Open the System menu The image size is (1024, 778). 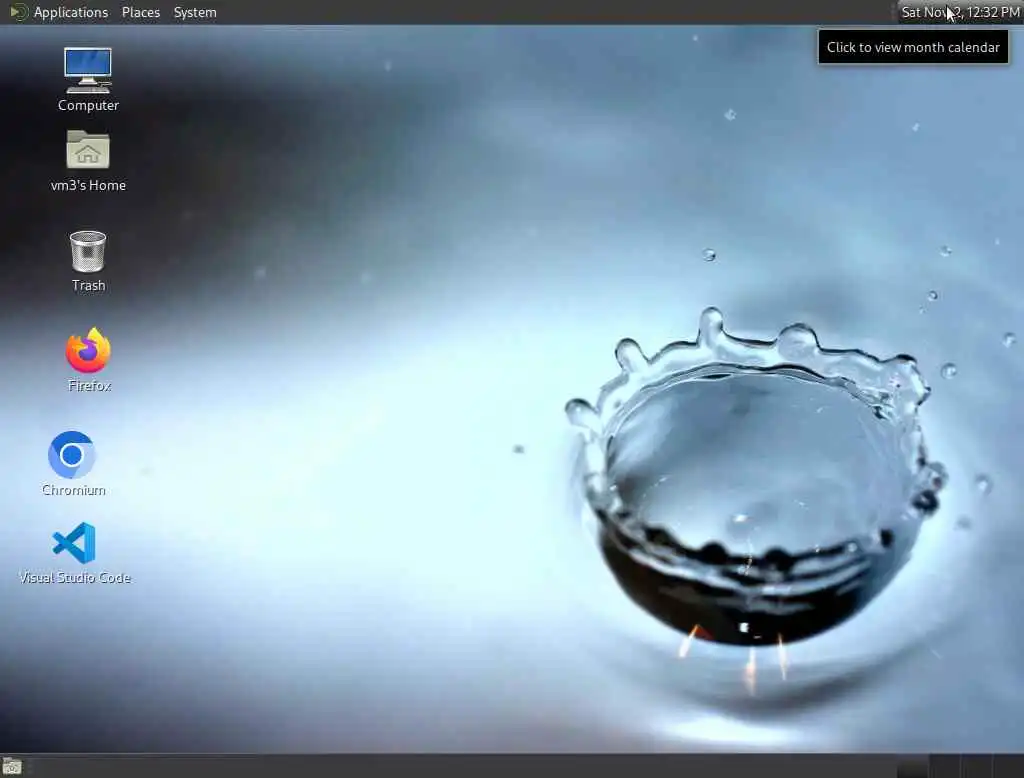pos(195,12)
